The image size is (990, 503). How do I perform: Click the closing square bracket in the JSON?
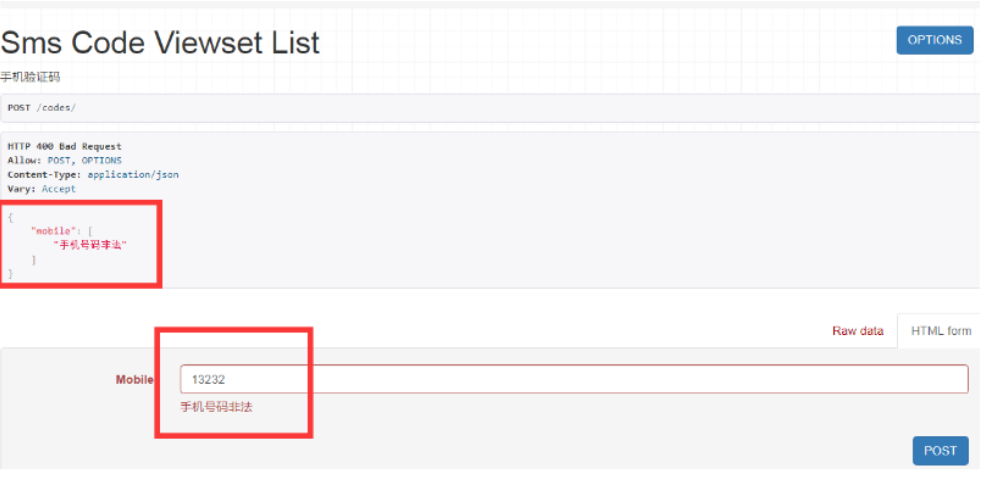[x=34, y=259]
